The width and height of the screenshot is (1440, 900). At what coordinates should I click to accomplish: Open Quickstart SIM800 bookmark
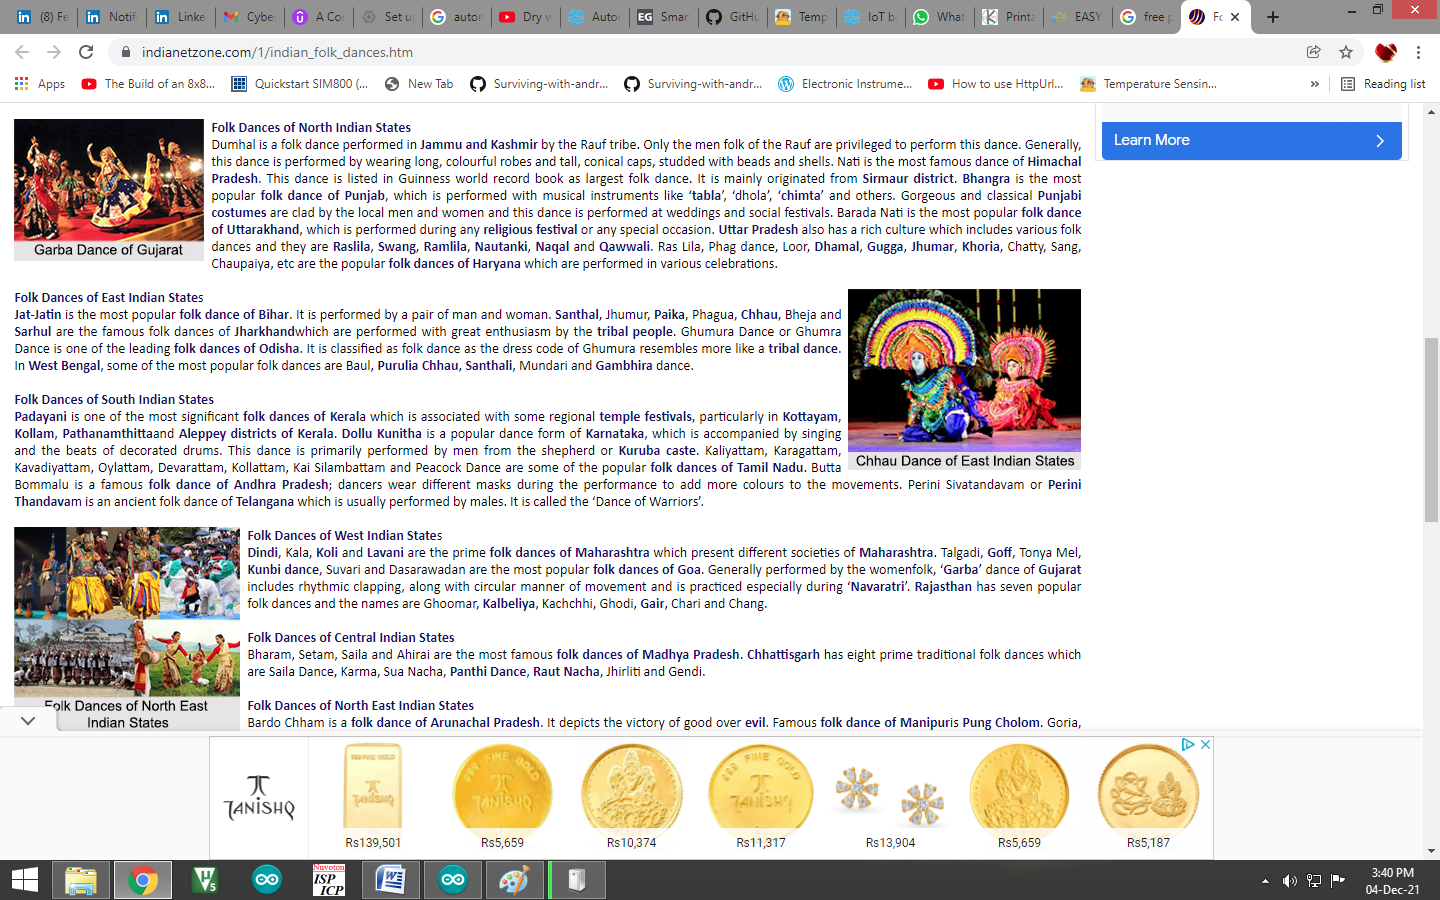(x=300, y=84)
